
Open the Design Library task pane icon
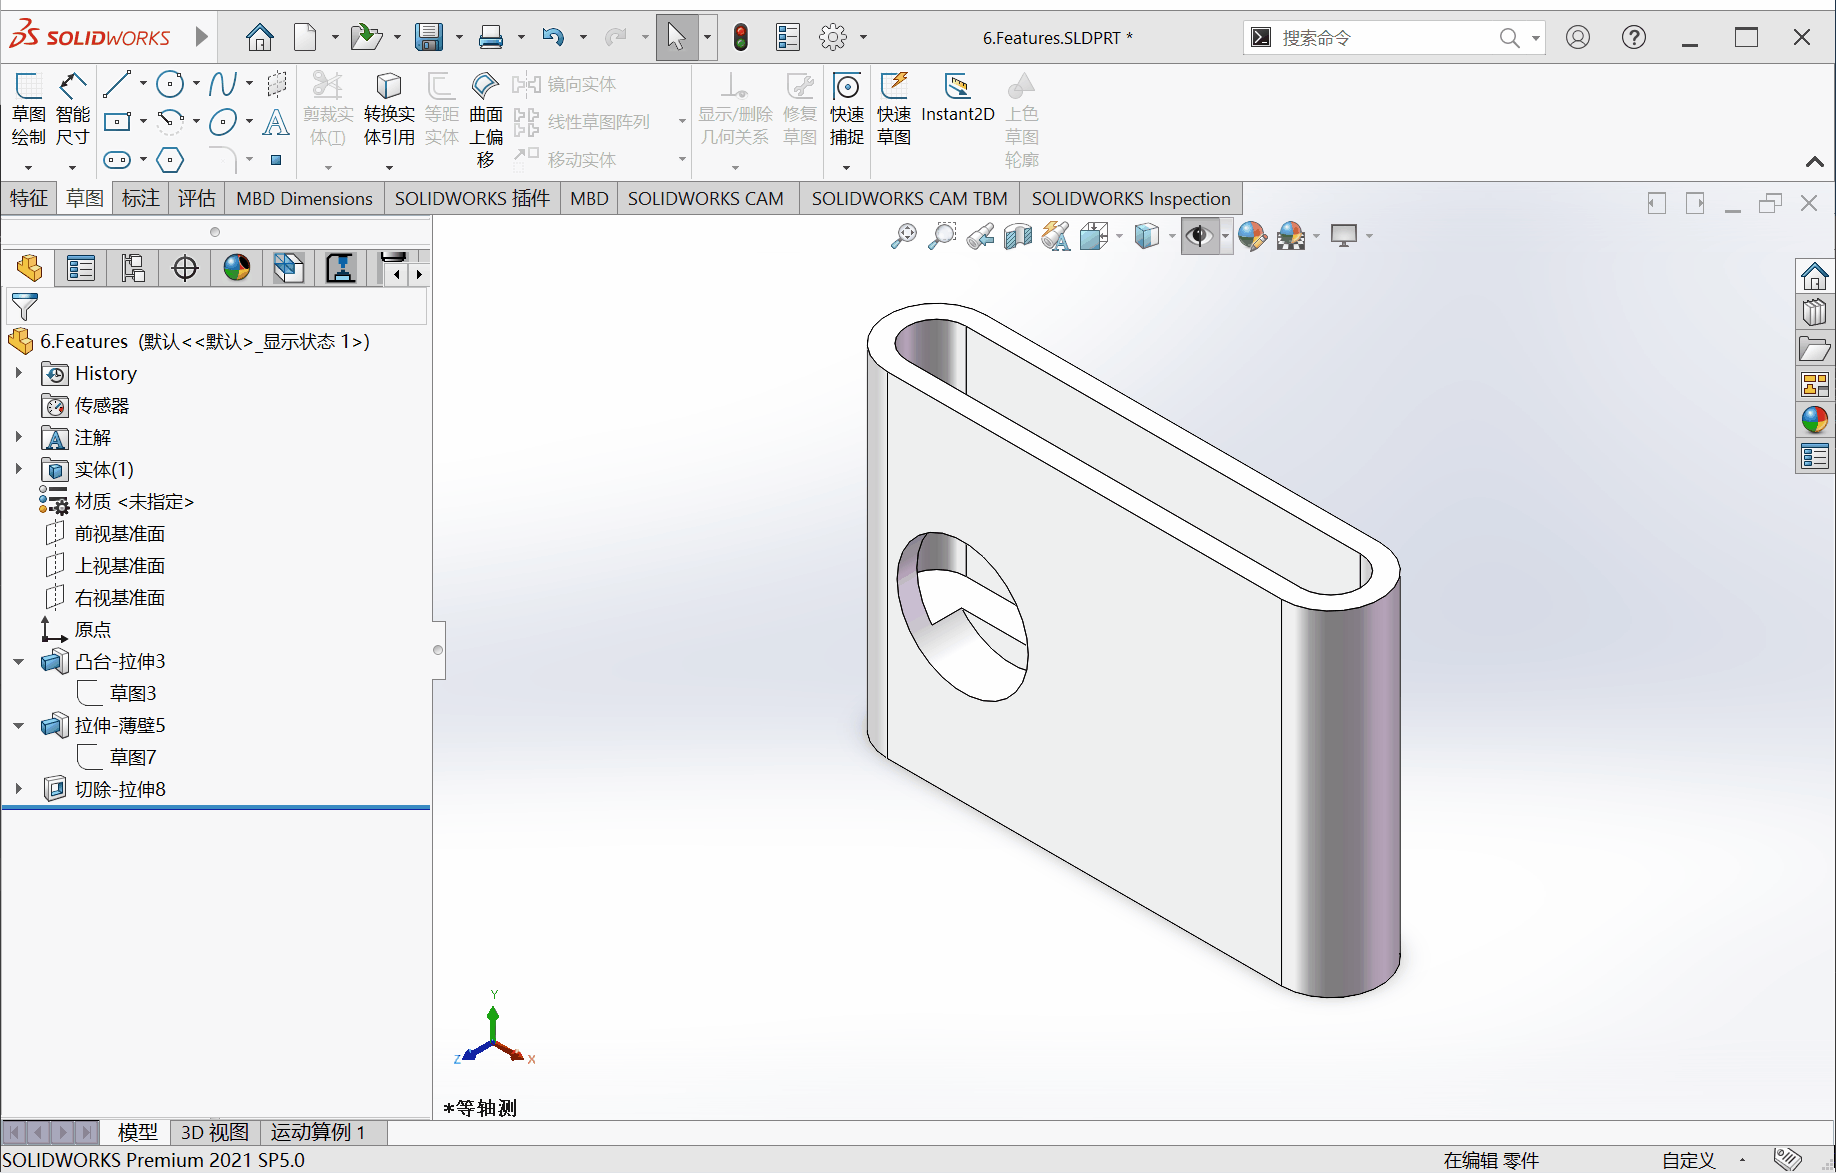(1815, 312)
